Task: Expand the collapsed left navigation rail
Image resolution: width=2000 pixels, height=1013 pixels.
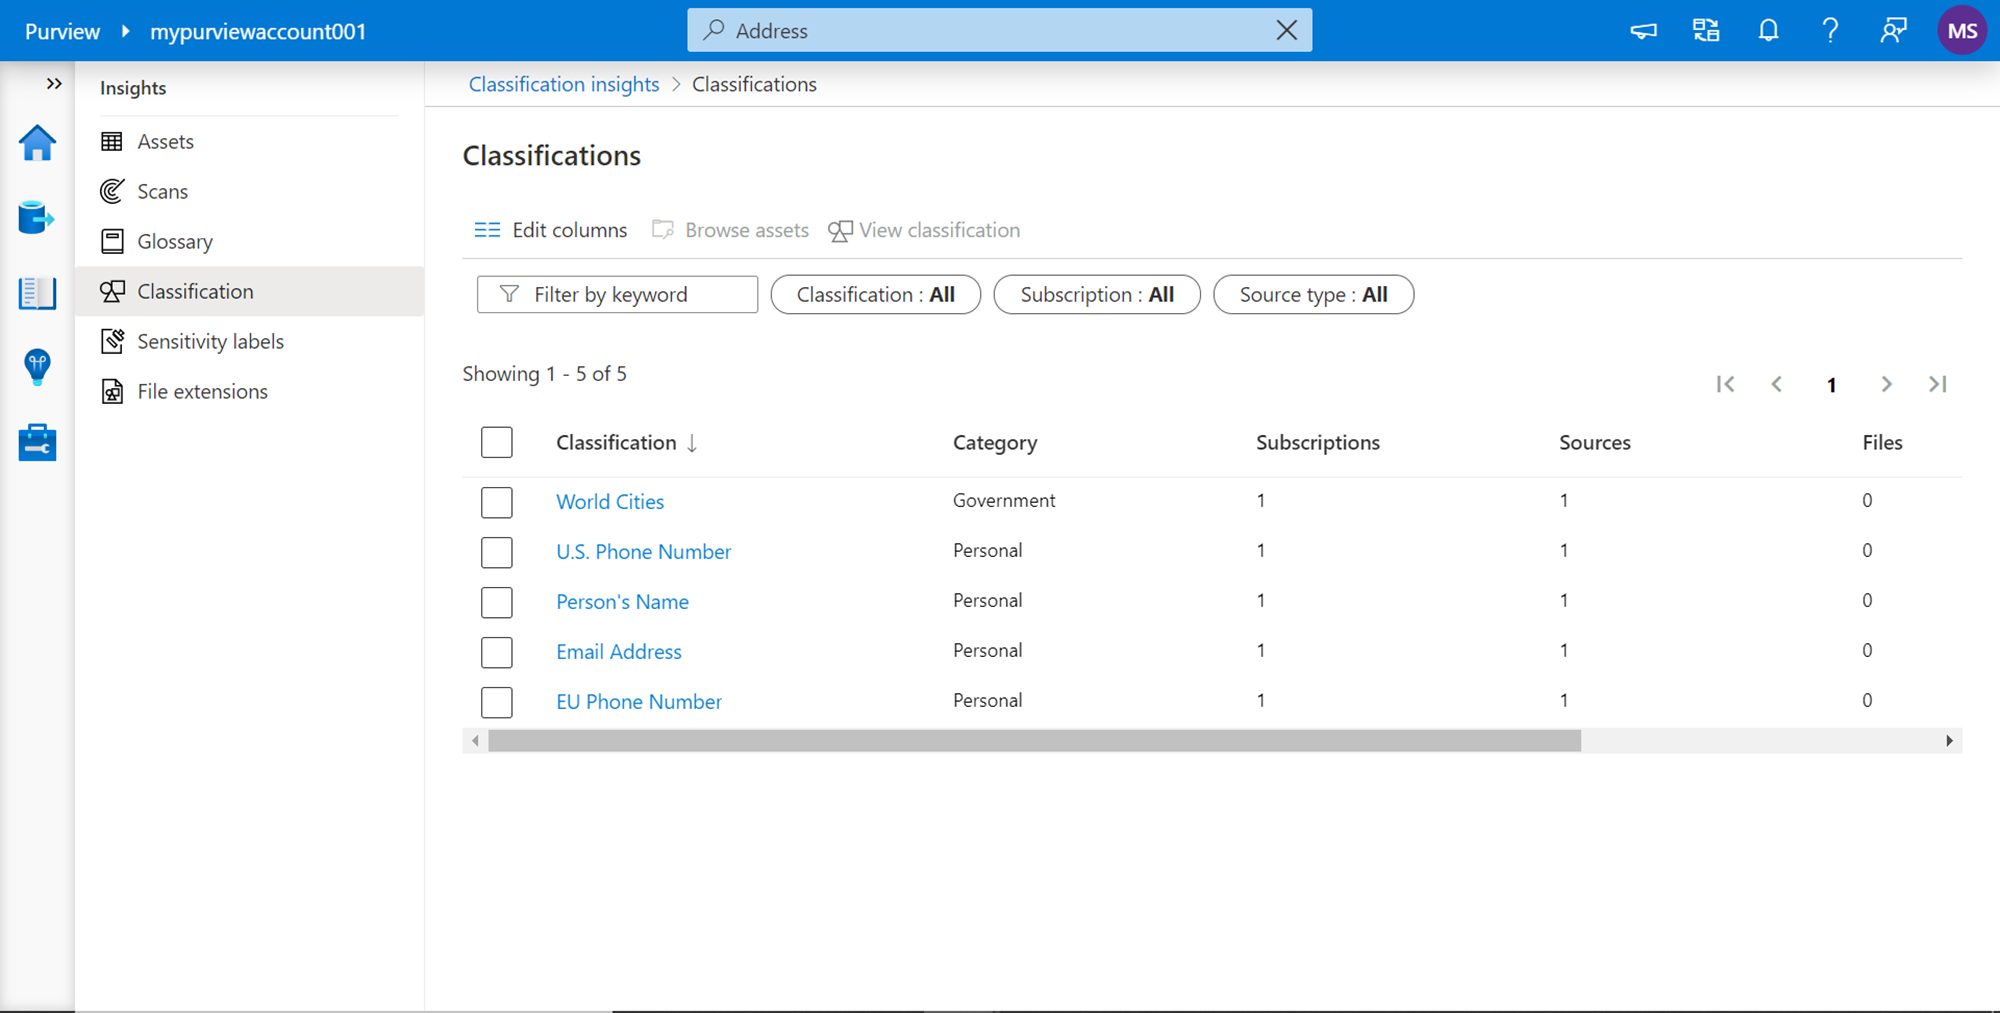Action: [x=54, y=84]
